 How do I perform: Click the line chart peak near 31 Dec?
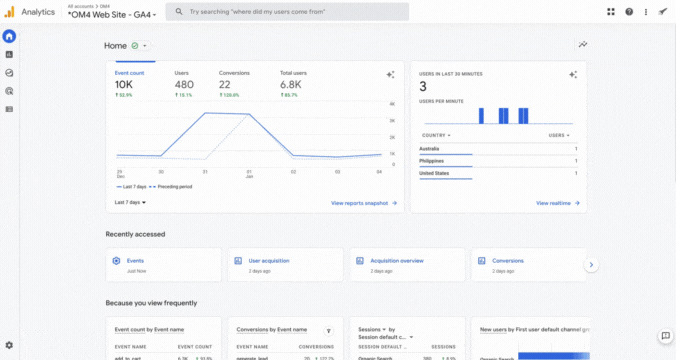205,113
